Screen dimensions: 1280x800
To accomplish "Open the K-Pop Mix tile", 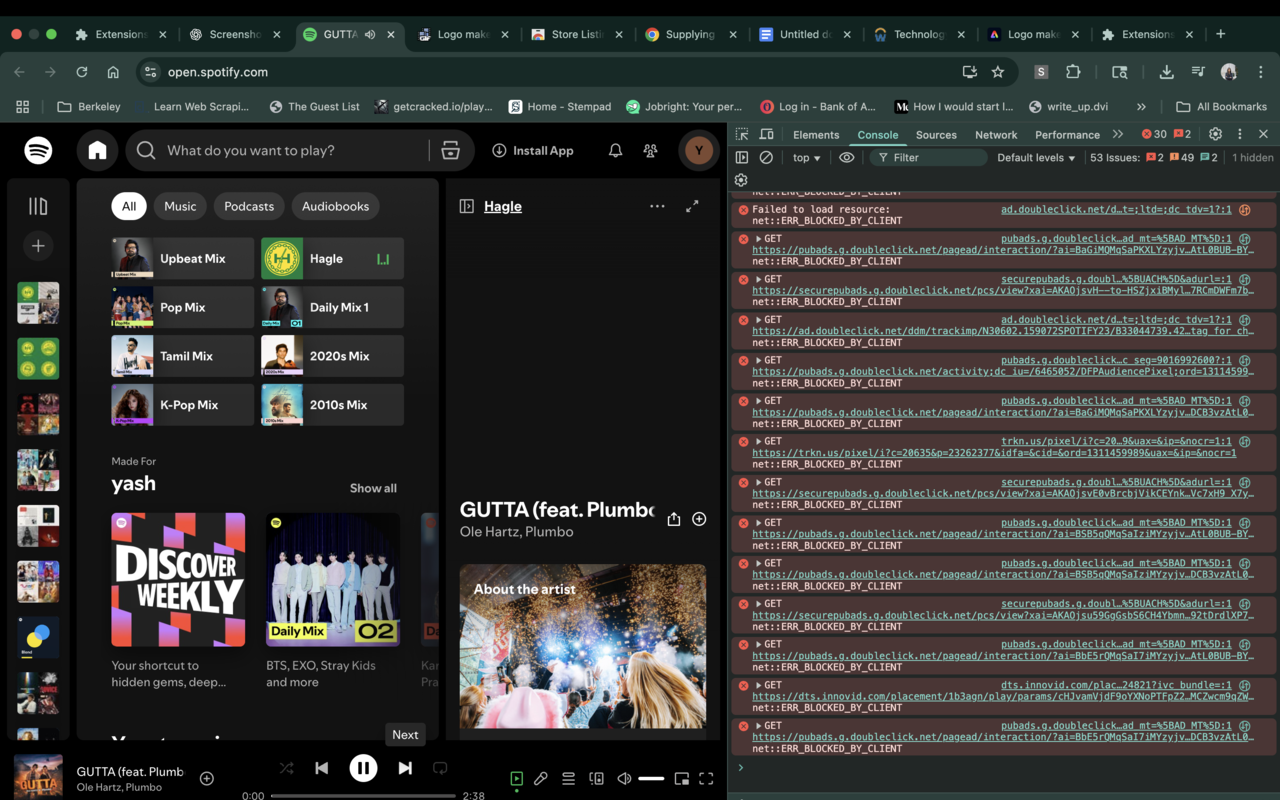I will [183, 405].
